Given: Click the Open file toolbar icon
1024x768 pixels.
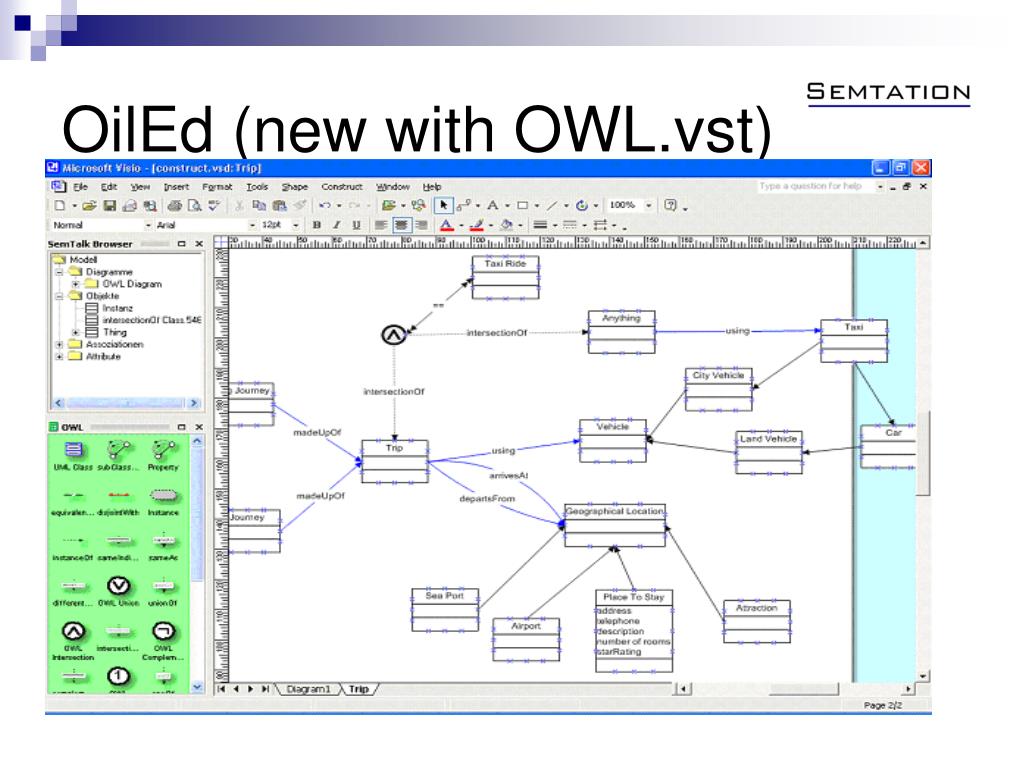Looking at the screenshot, I should pyautogui.click(x=89, y=206).
